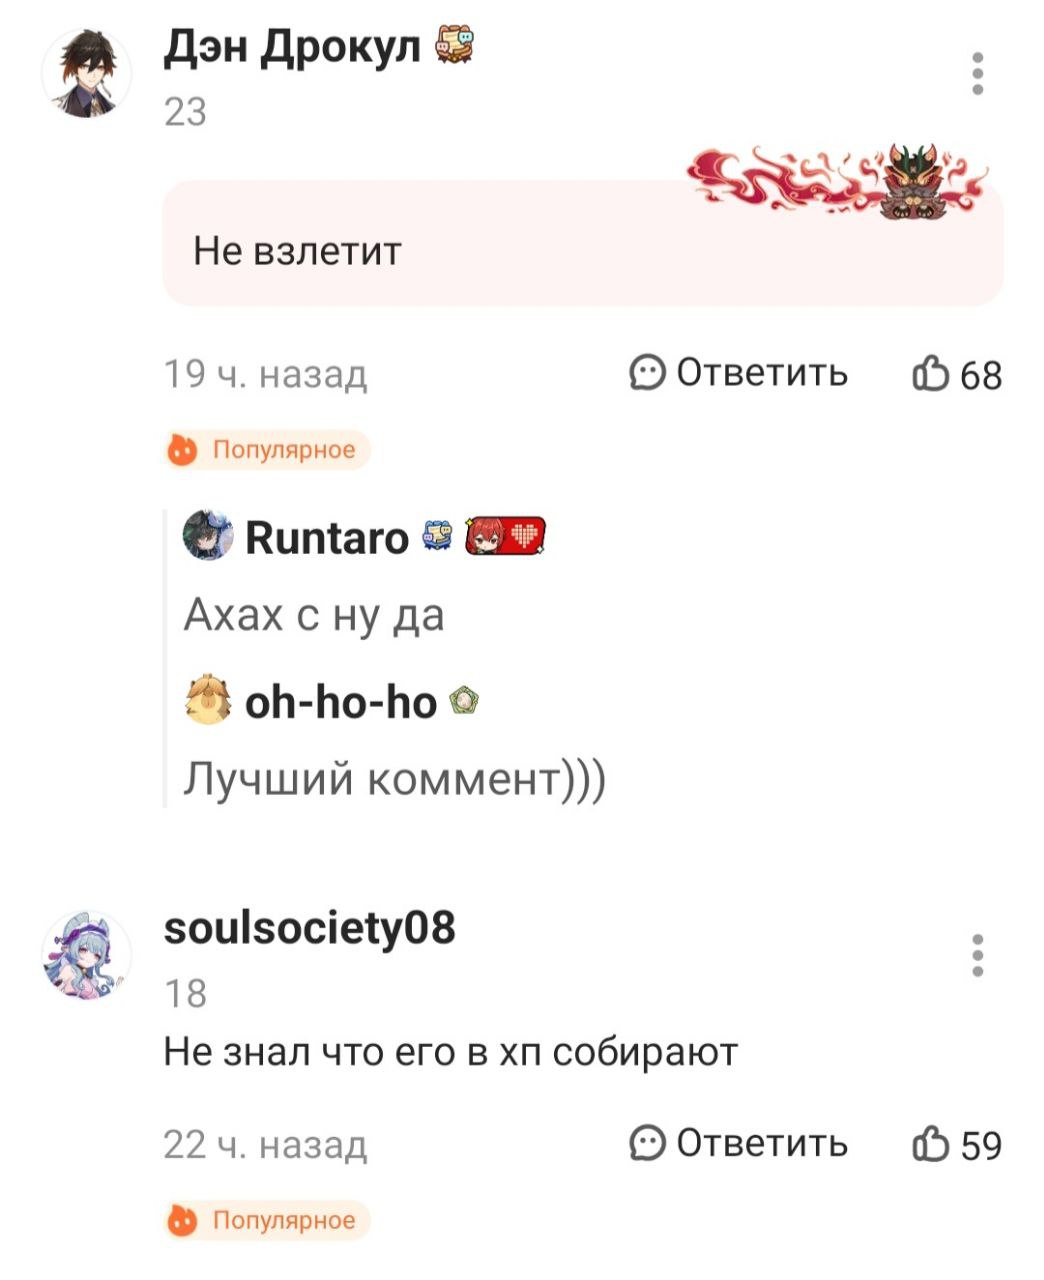Tap the Популярное tag under soulsociety08's comment
The image size is (1044, 1280).
coord(267,1220)
